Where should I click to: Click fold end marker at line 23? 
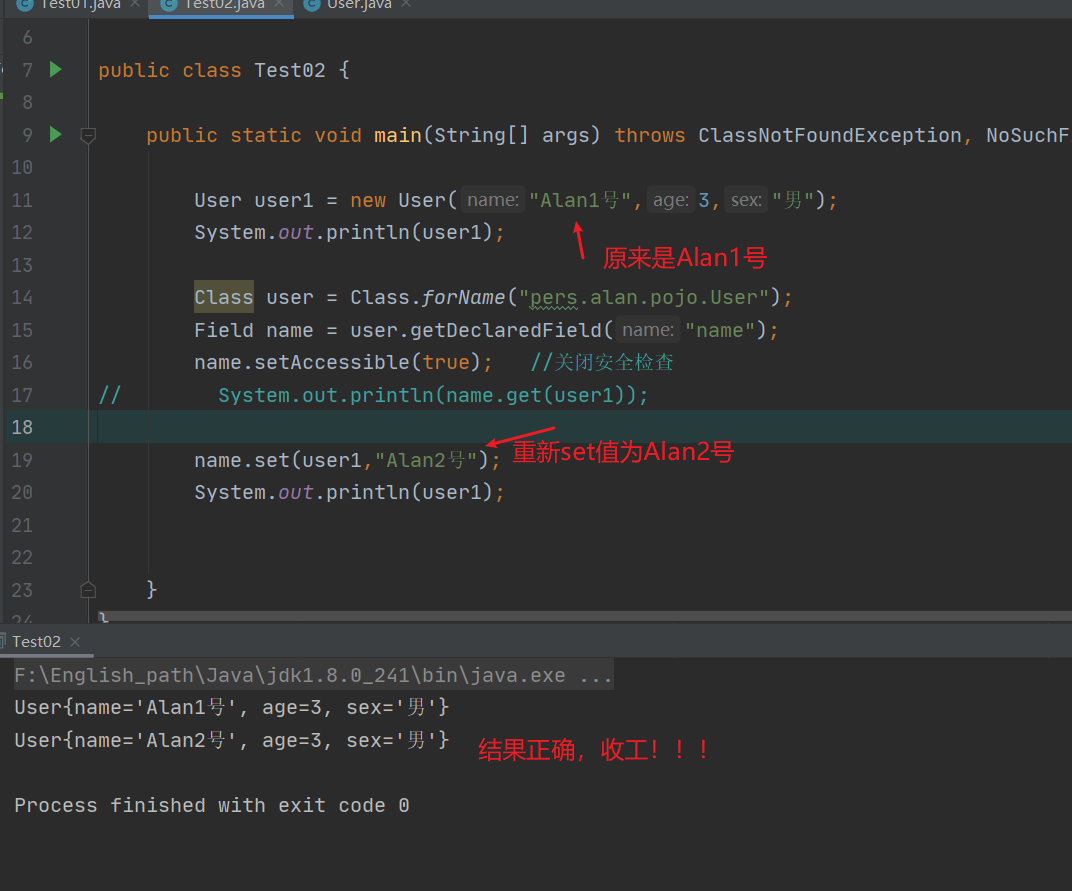click(88, 589)
